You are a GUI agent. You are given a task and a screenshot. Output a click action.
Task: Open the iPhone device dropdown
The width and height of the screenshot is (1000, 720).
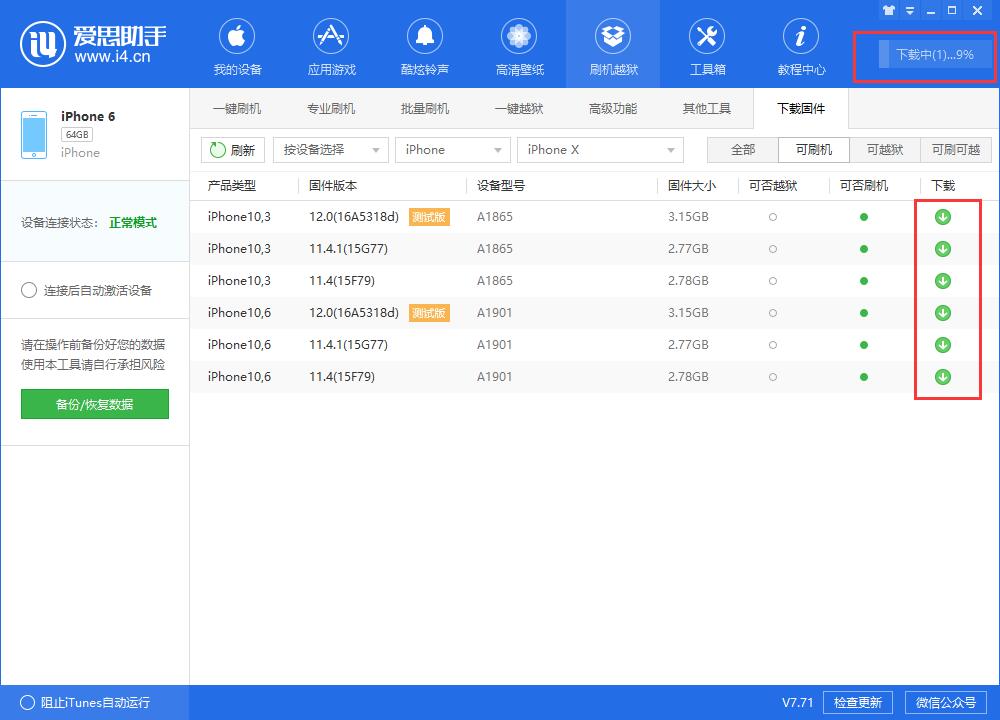tap(452, 149)
